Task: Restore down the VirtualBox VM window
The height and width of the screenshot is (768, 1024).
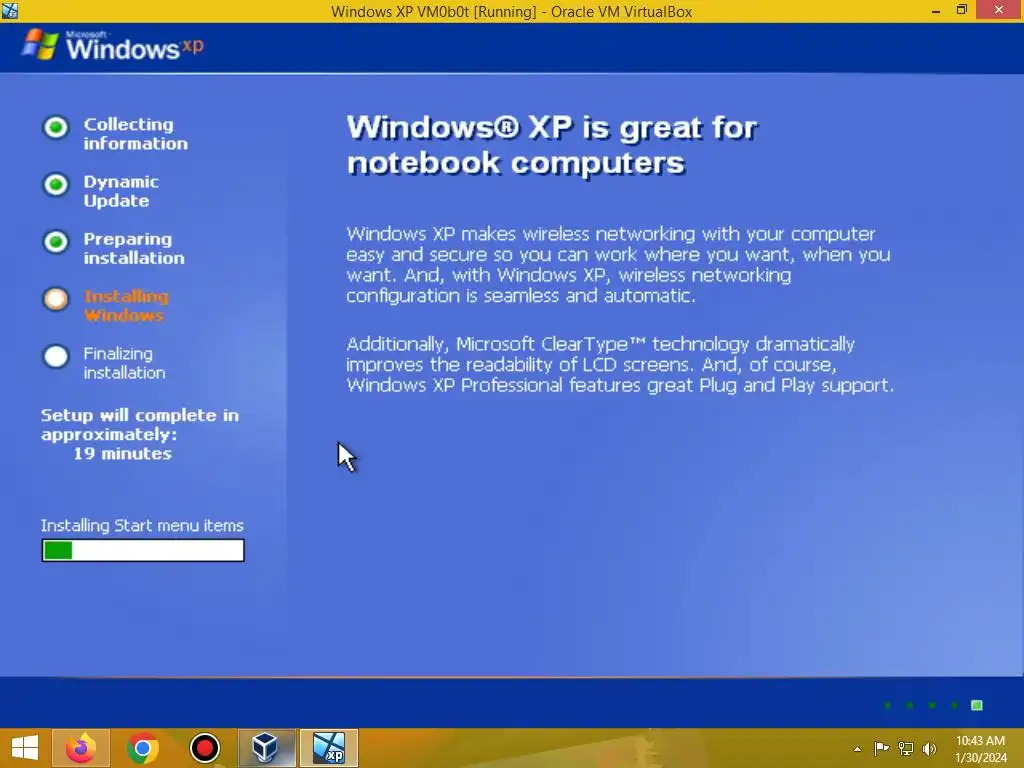Action: point(961,10)
